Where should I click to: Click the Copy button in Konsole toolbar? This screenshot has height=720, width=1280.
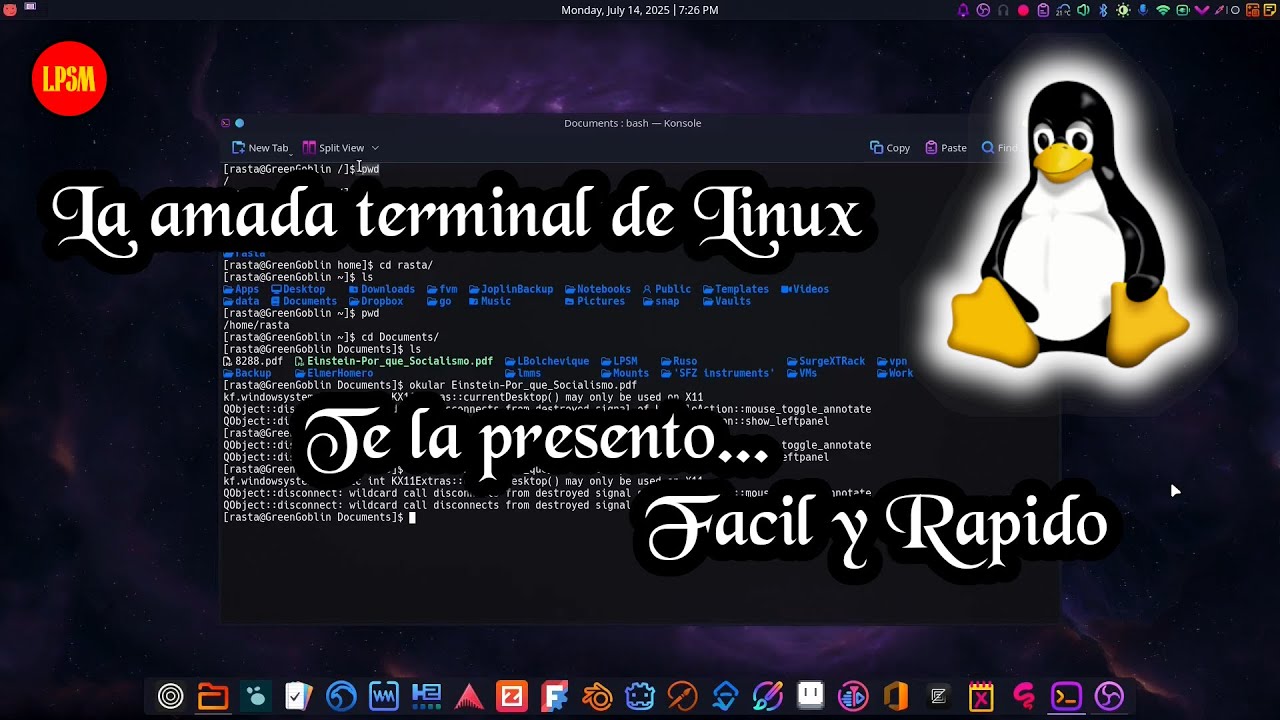[x=889, y=148]
